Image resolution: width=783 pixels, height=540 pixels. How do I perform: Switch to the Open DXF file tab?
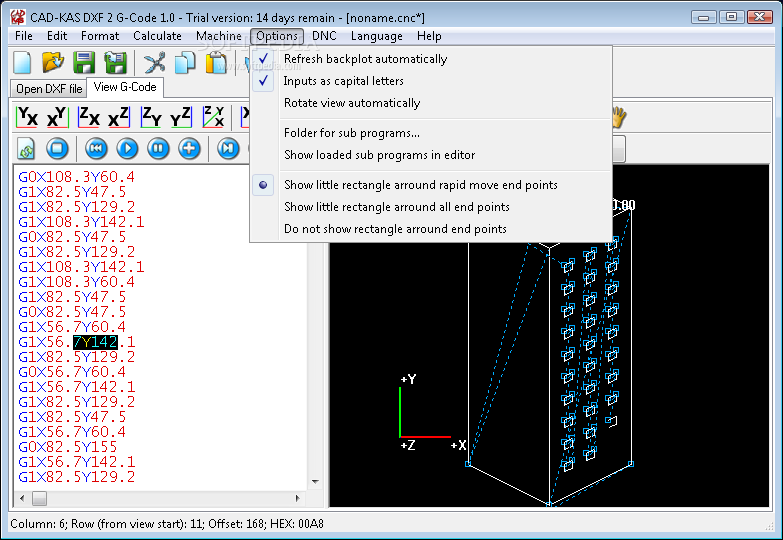[x=49, y=89]
